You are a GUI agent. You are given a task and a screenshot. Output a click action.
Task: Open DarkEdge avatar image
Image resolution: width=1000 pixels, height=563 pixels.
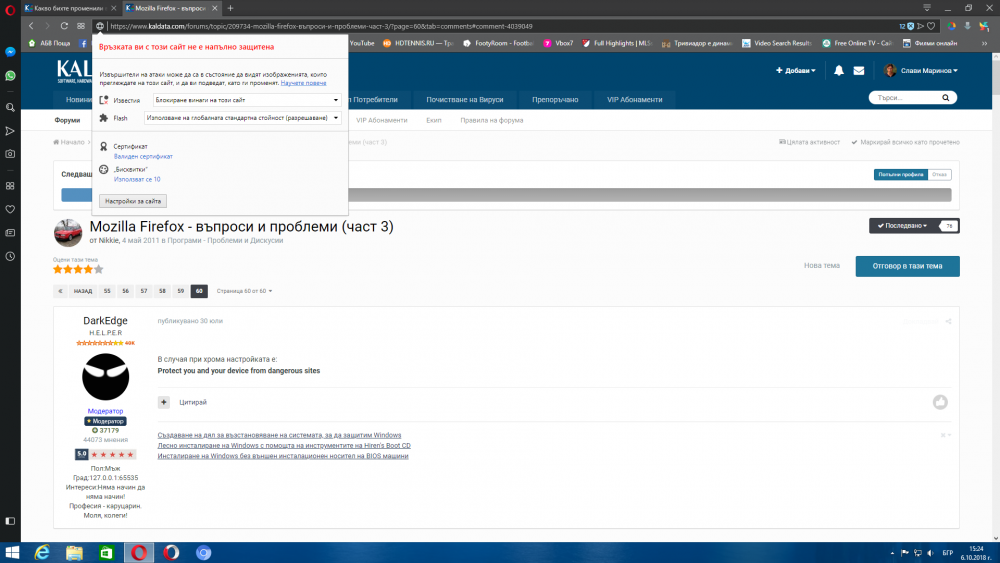click(x=106, y=377)
